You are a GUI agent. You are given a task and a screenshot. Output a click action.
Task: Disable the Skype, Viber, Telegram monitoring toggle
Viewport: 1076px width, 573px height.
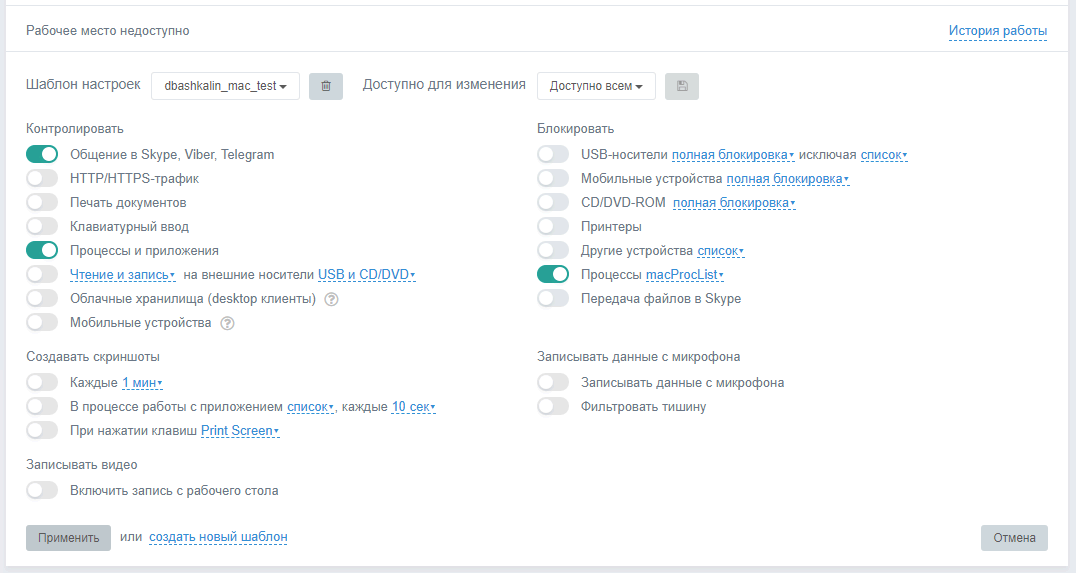click(x=42, y=154)
